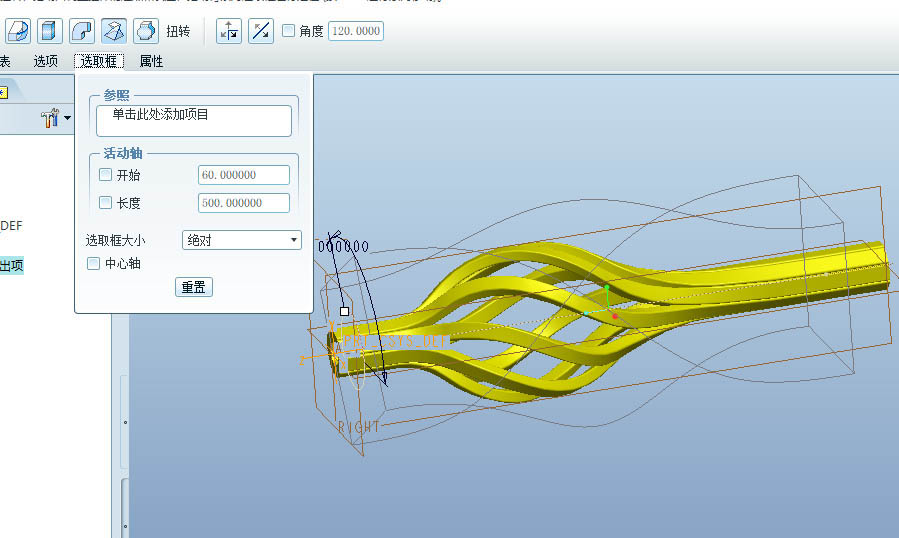The image size is (899, 538).
Task: Tick the 长度 checkbox
Action: pyautogui.click(x=106, y=203)
